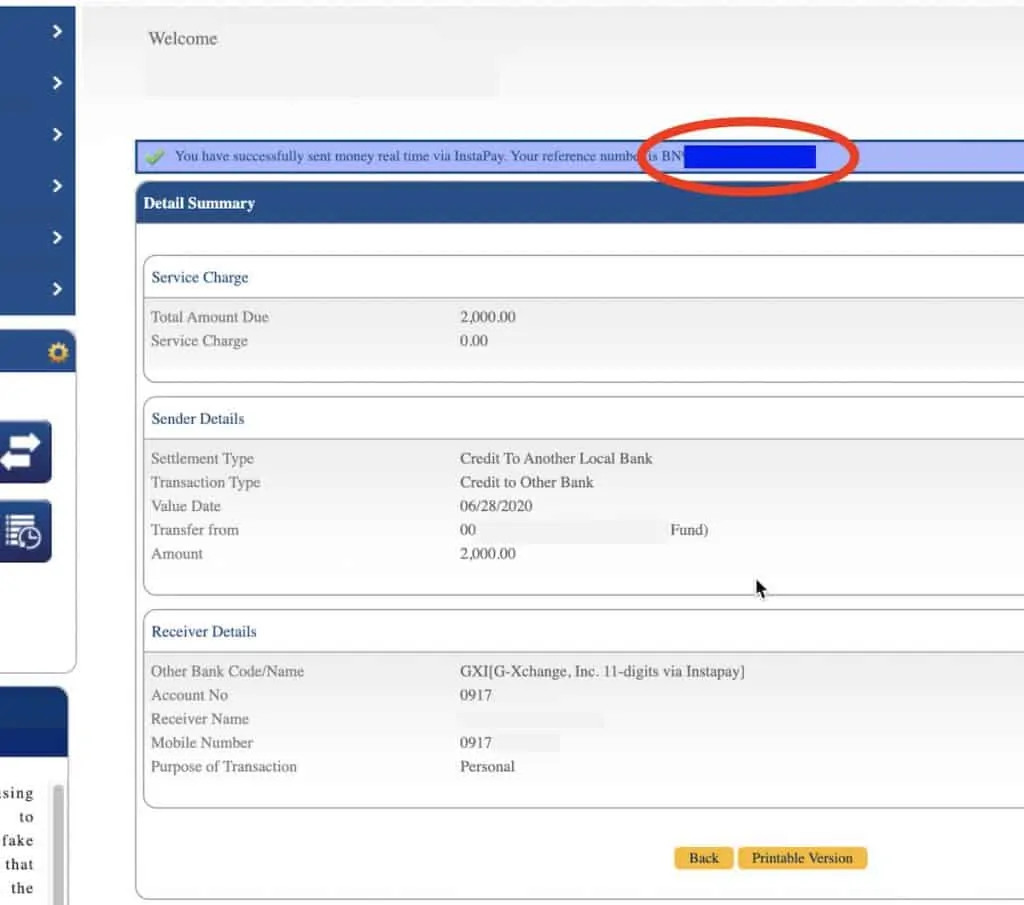1024x905 pixels.
Task: Open the scheduled transactions list-clock icon
Action: (25, 531)
